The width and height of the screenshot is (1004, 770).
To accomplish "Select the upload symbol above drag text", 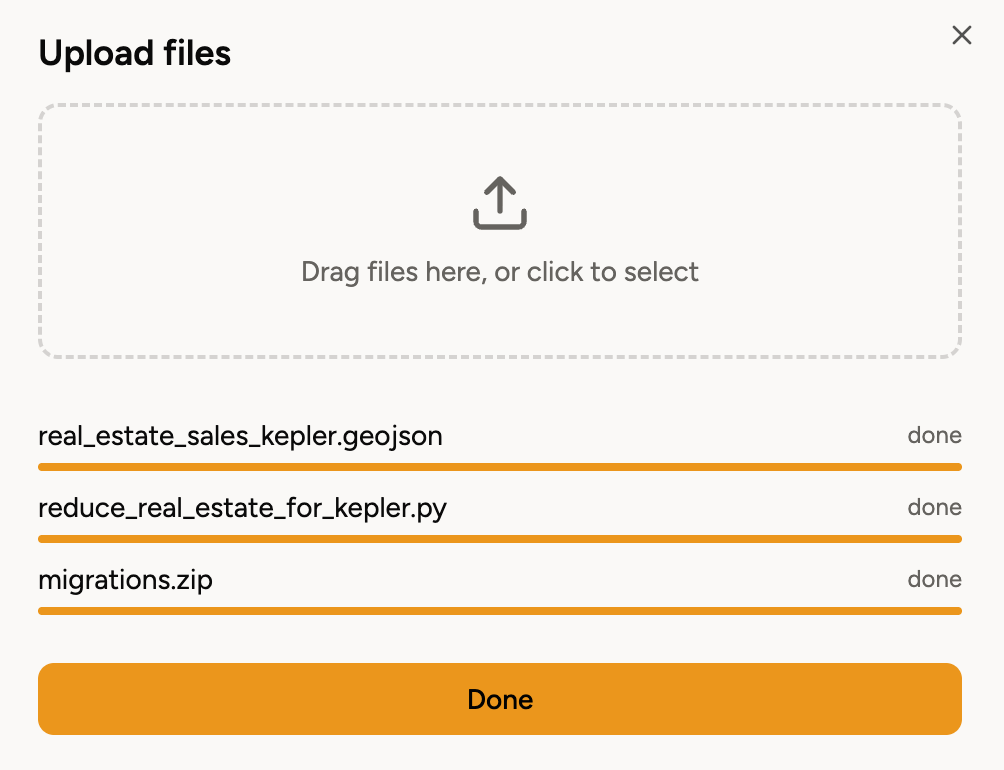I will 500,202.
